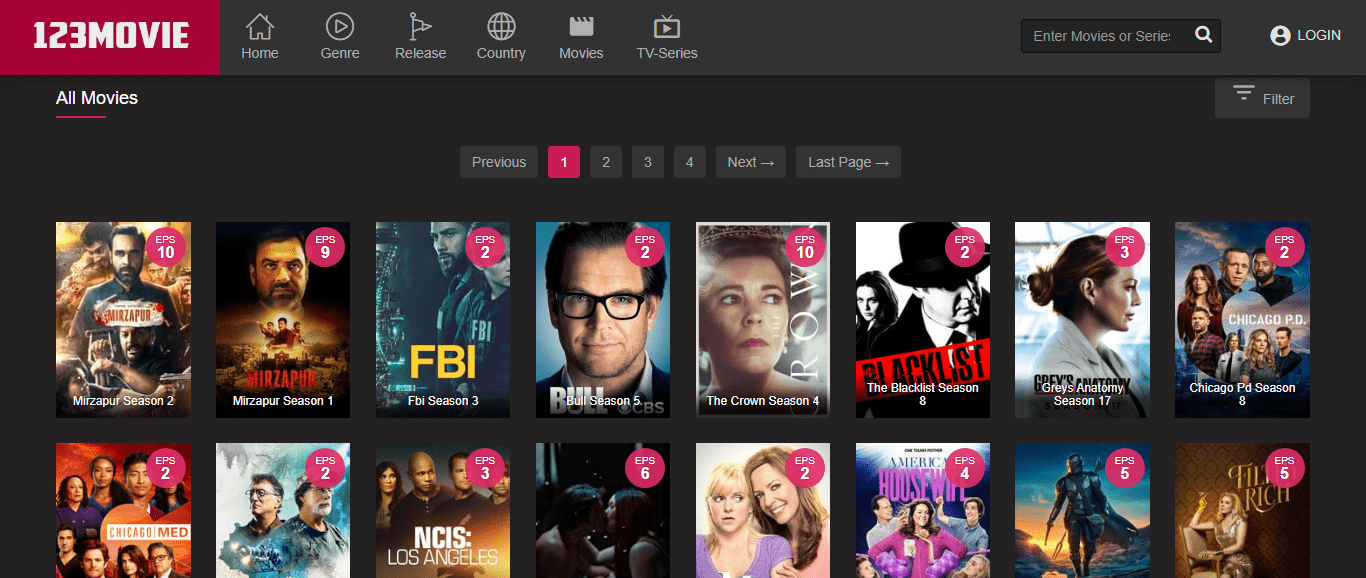The image size is (1366, 578).
Task: Open The Crown Season 4 poster
Action: tap(763, 320)
